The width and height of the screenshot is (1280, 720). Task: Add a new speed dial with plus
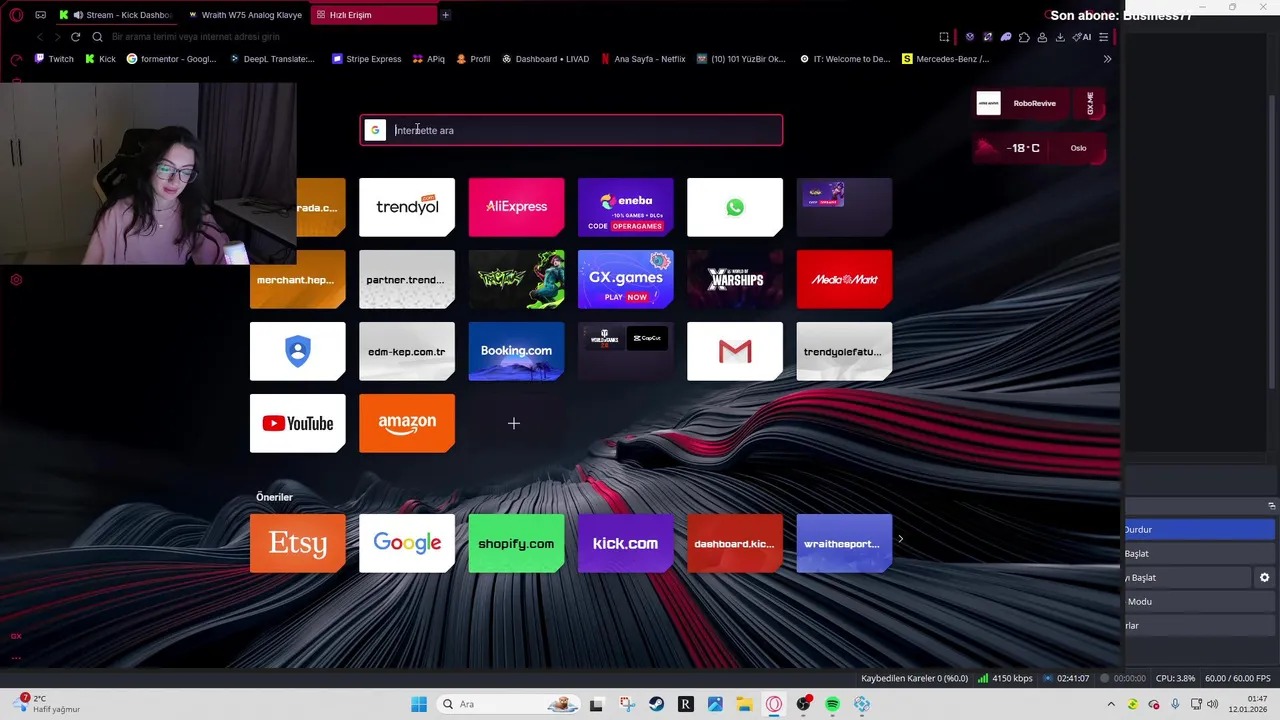click(514, 423)
